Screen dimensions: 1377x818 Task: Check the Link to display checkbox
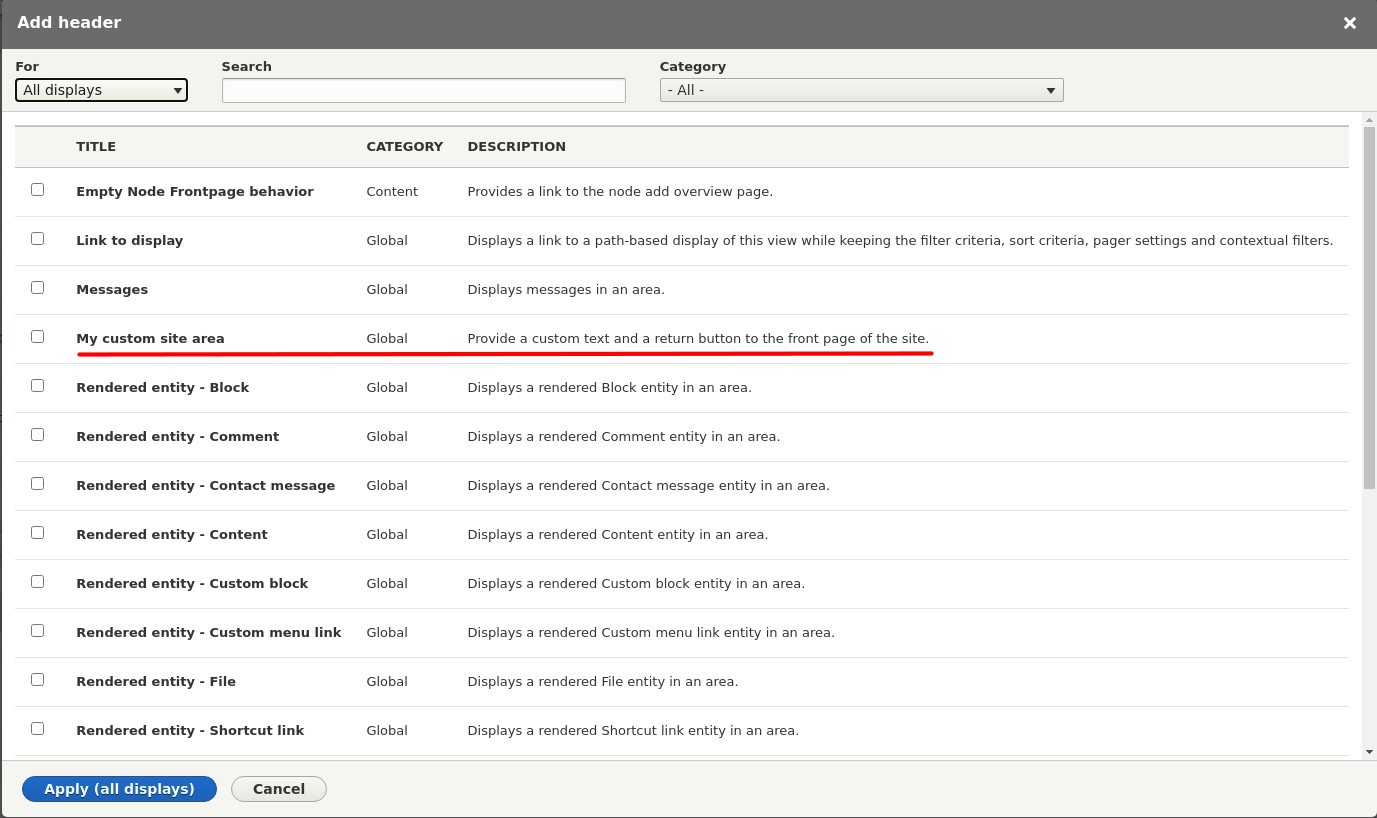37,238
